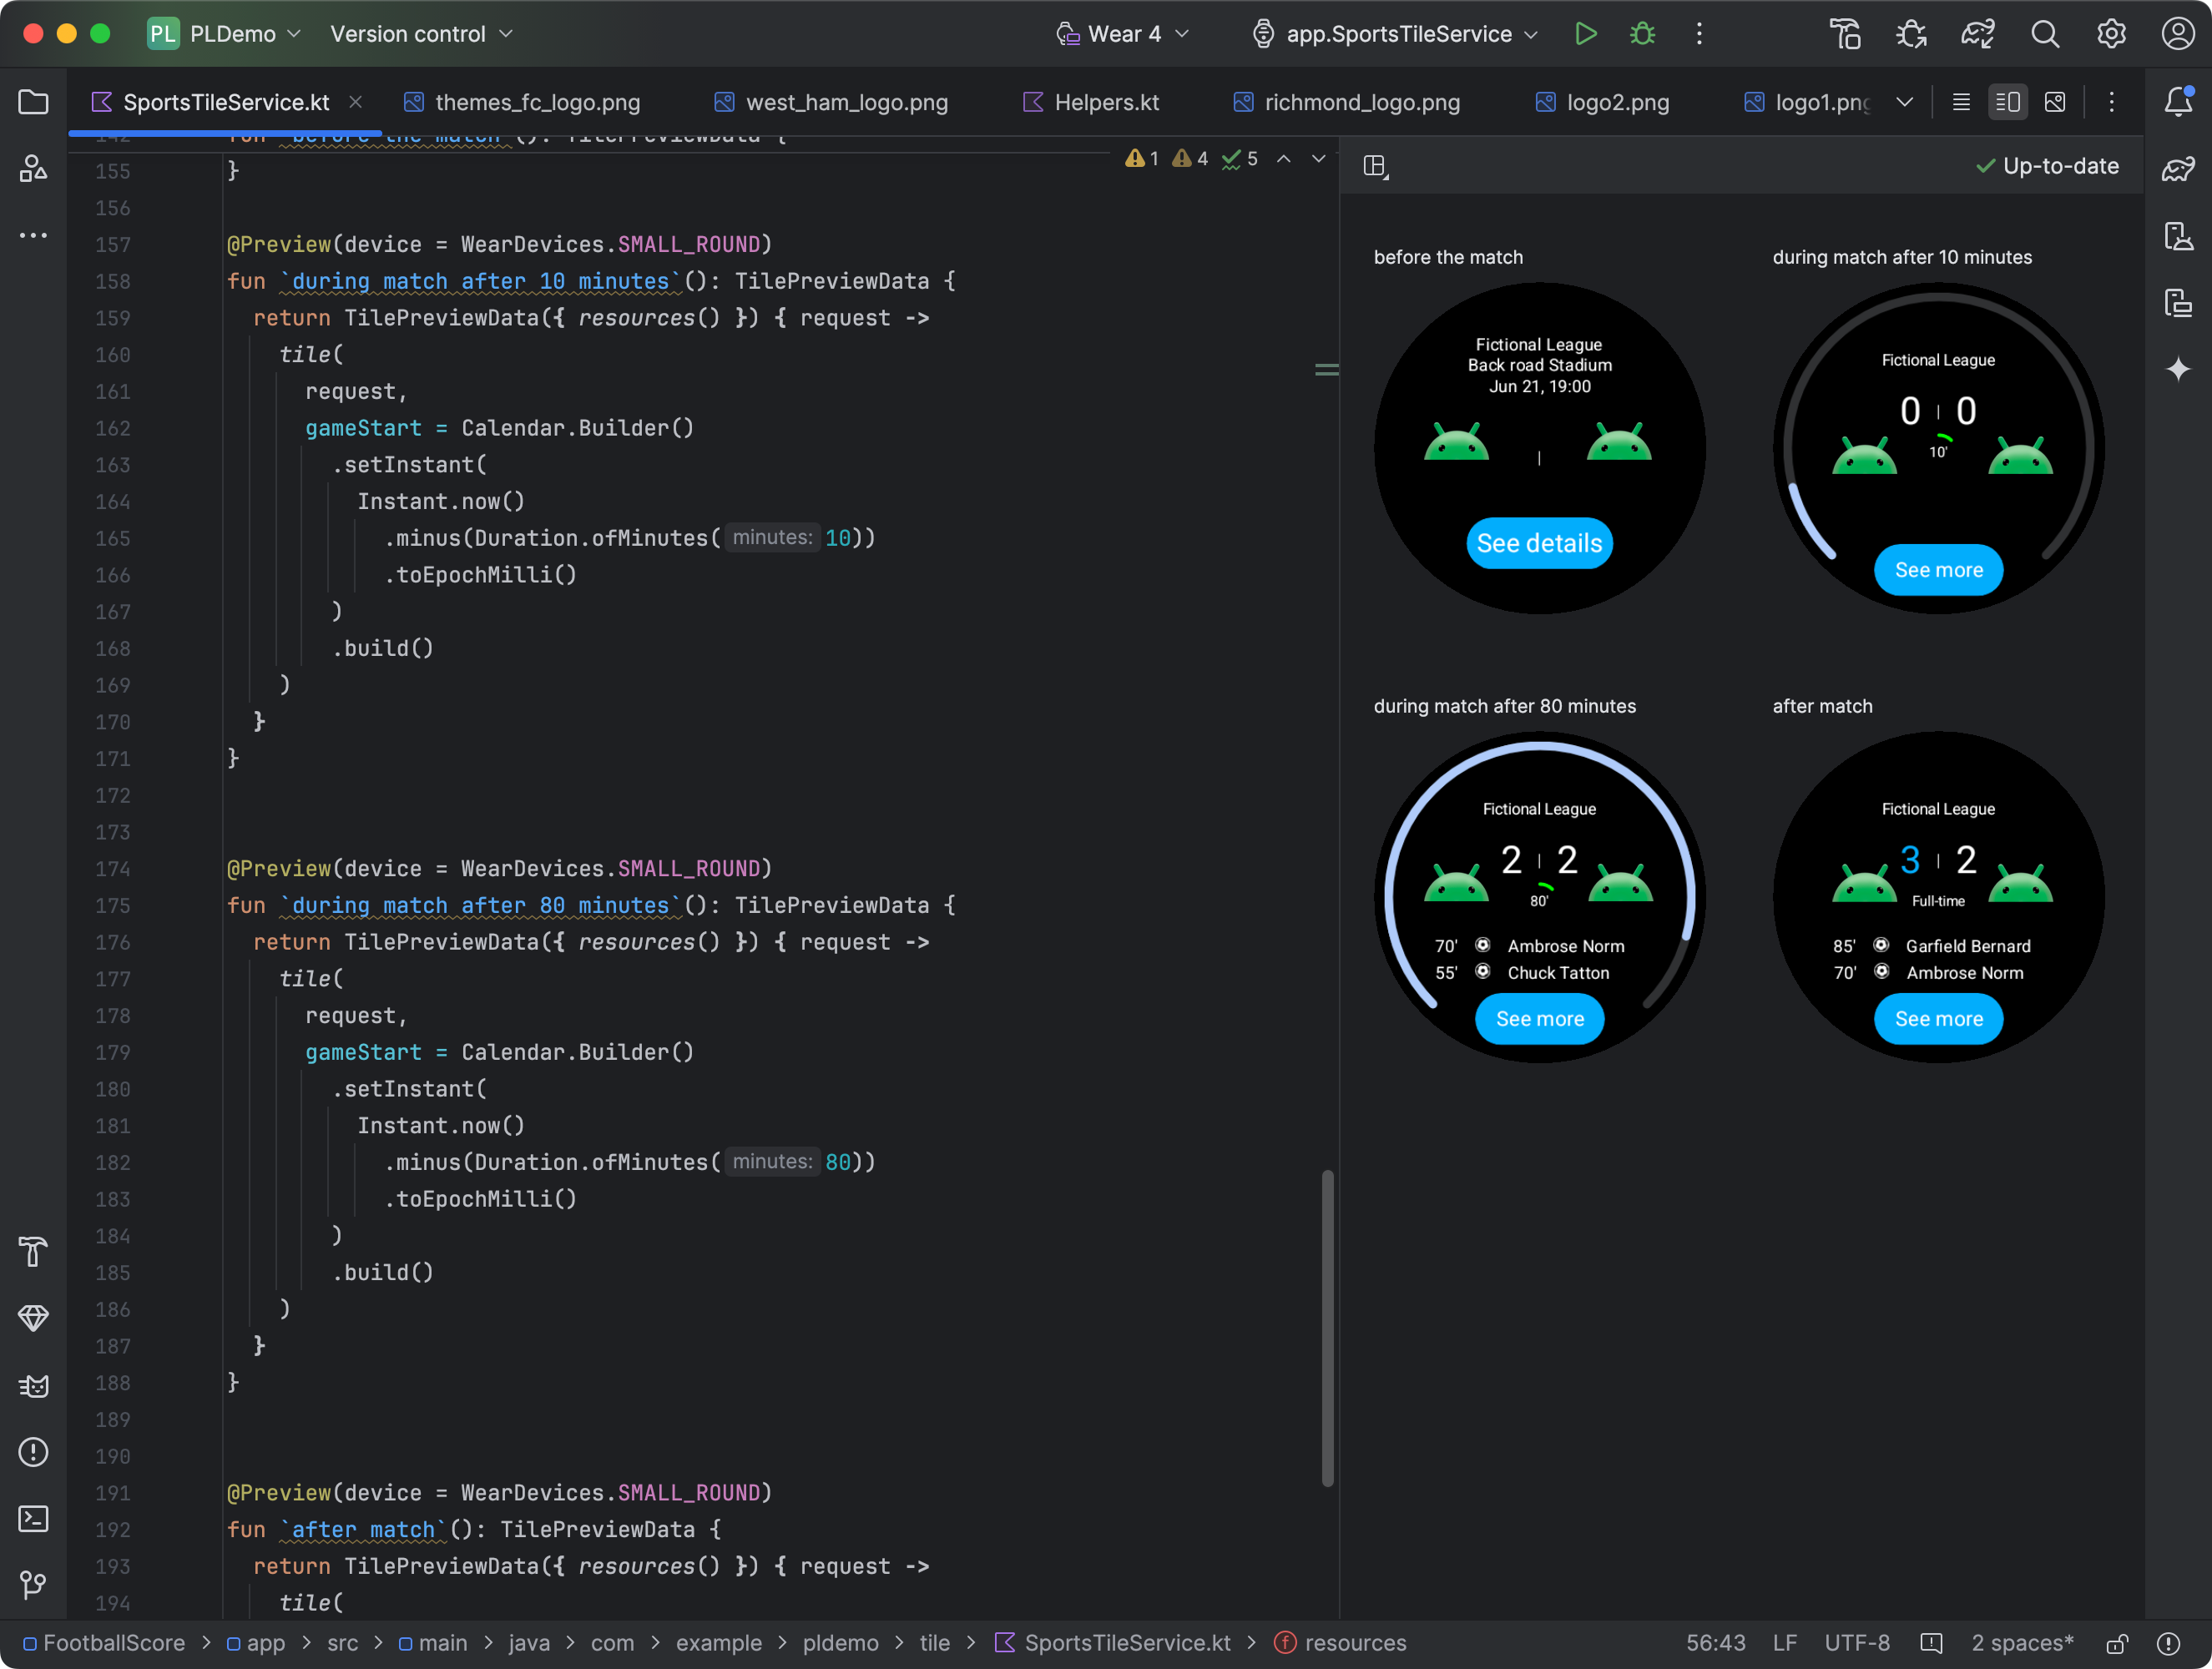Select the SportsTileService.kt tab
Viewport: 2212px width, 1669px height.
click(x=226, y=100)
